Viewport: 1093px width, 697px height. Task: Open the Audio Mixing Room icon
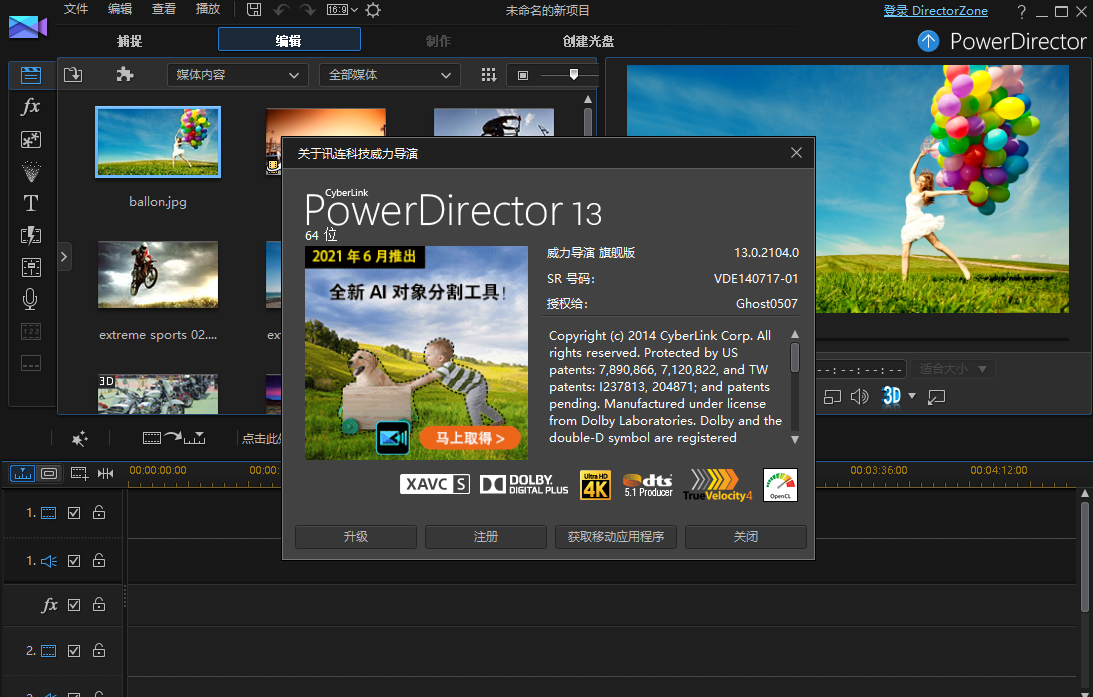point(31,268)
